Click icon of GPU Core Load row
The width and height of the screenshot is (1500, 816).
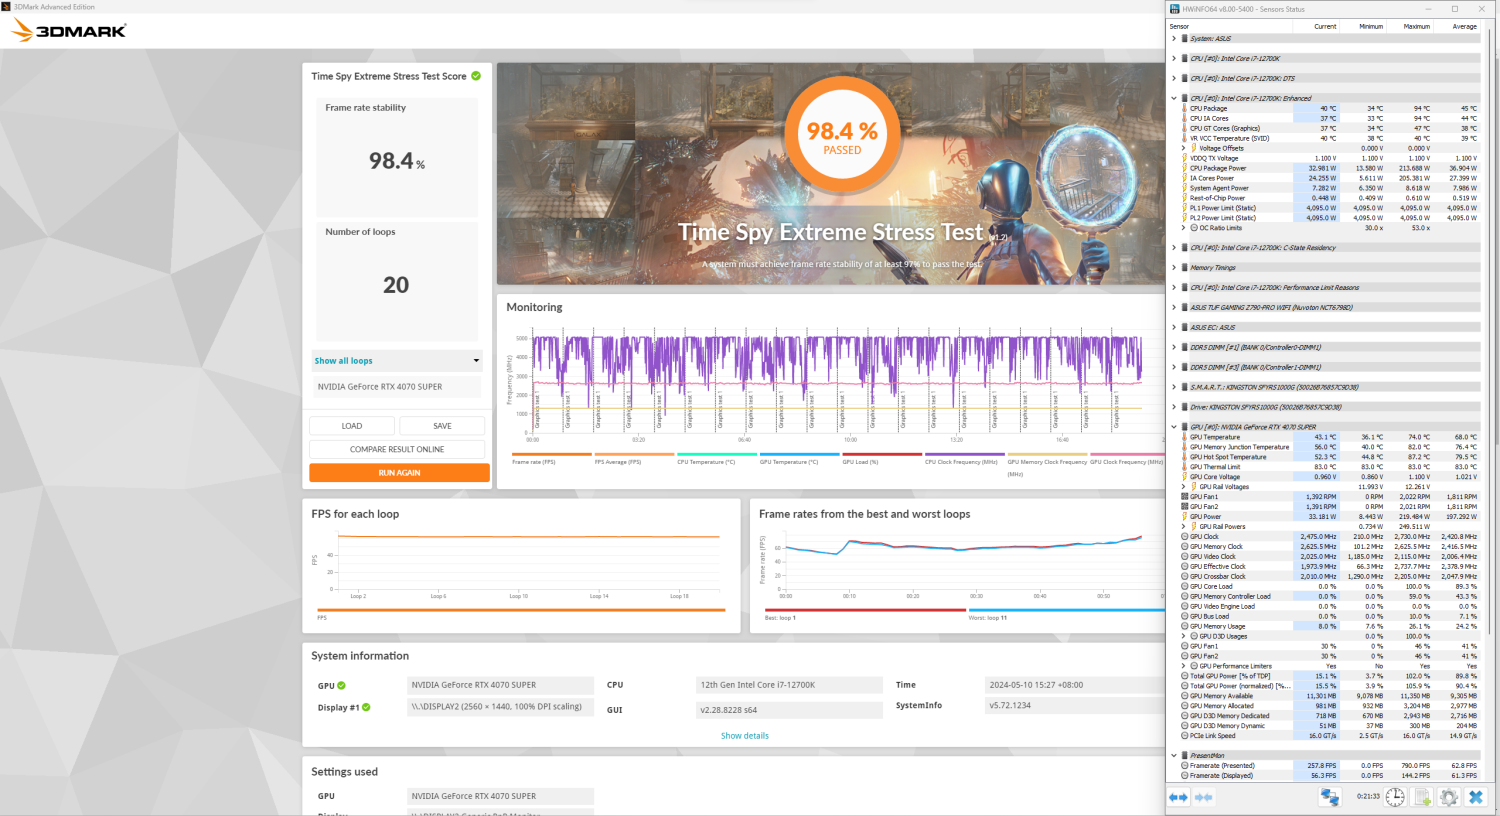[x=1185, y=587]
